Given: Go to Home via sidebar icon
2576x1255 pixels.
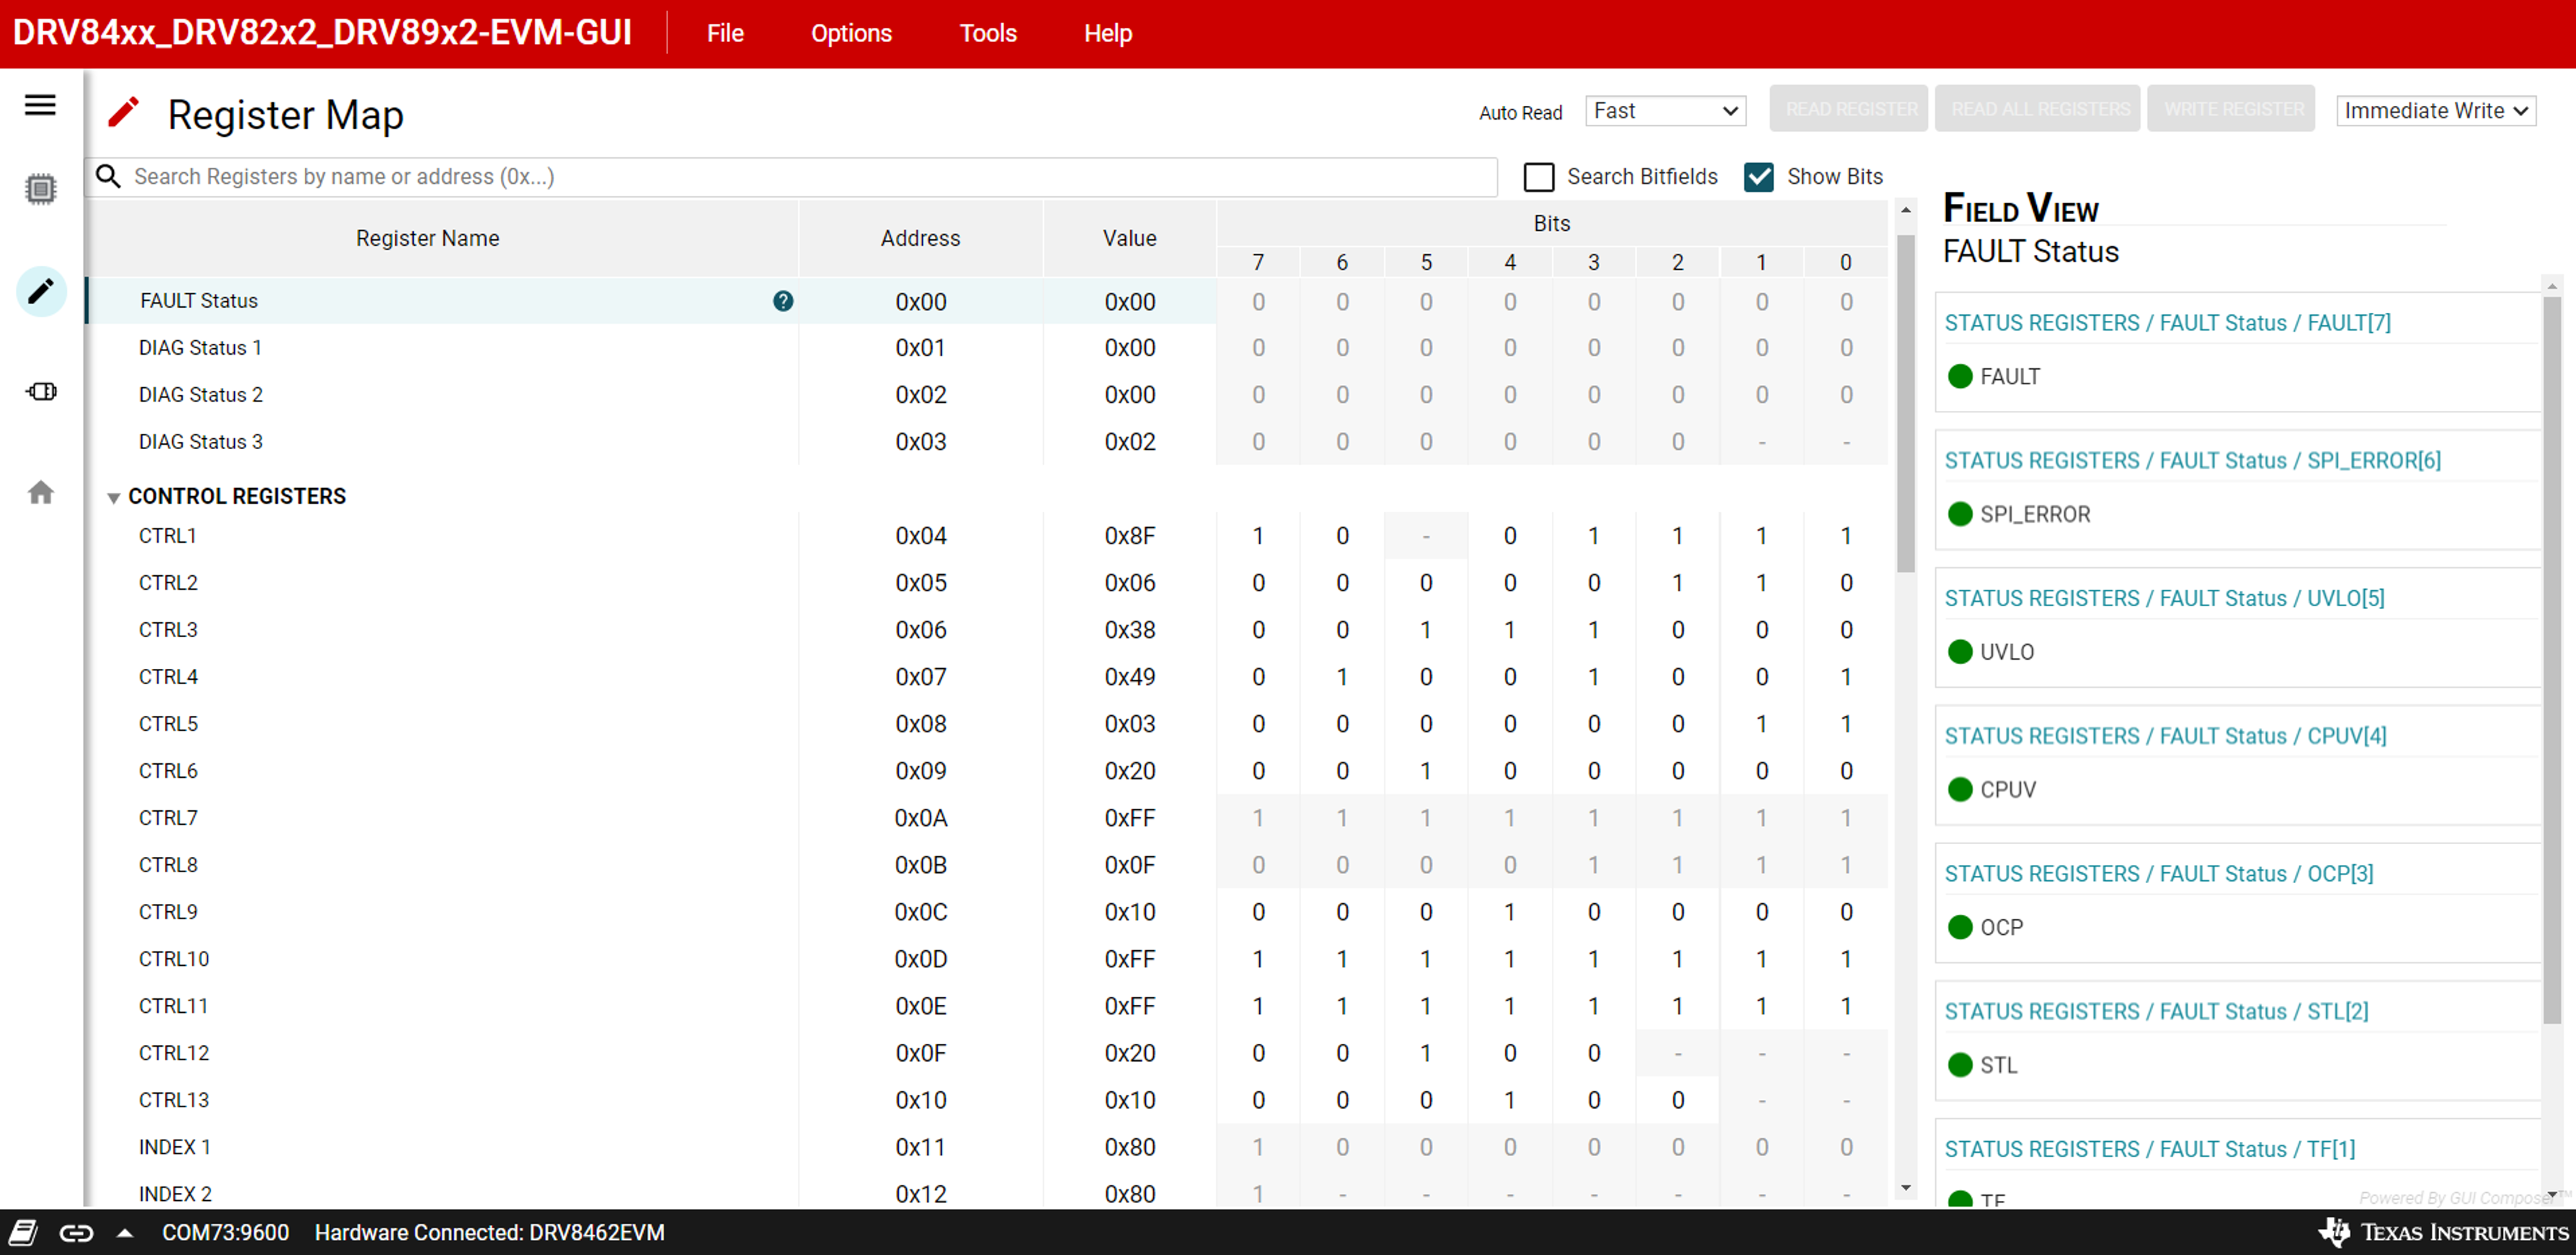Looking at the screenshot, I should point(41,492).
